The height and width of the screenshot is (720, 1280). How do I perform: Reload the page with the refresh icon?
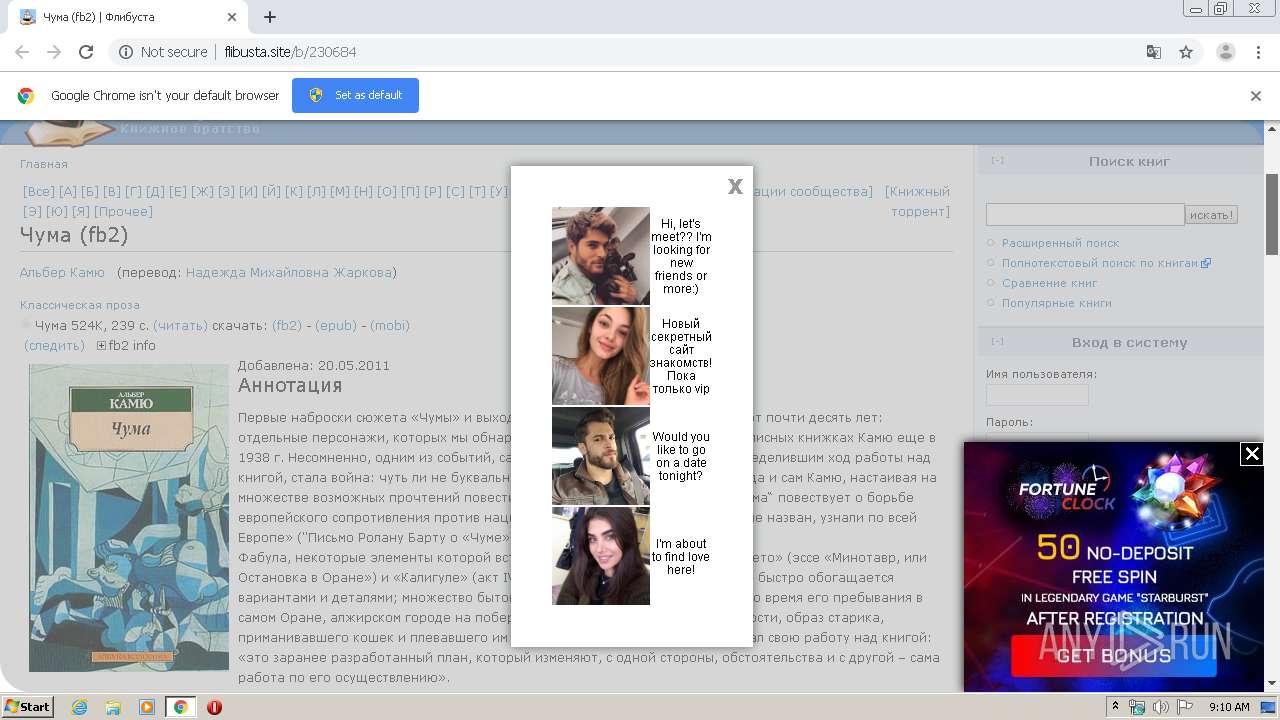coord(86,52)
